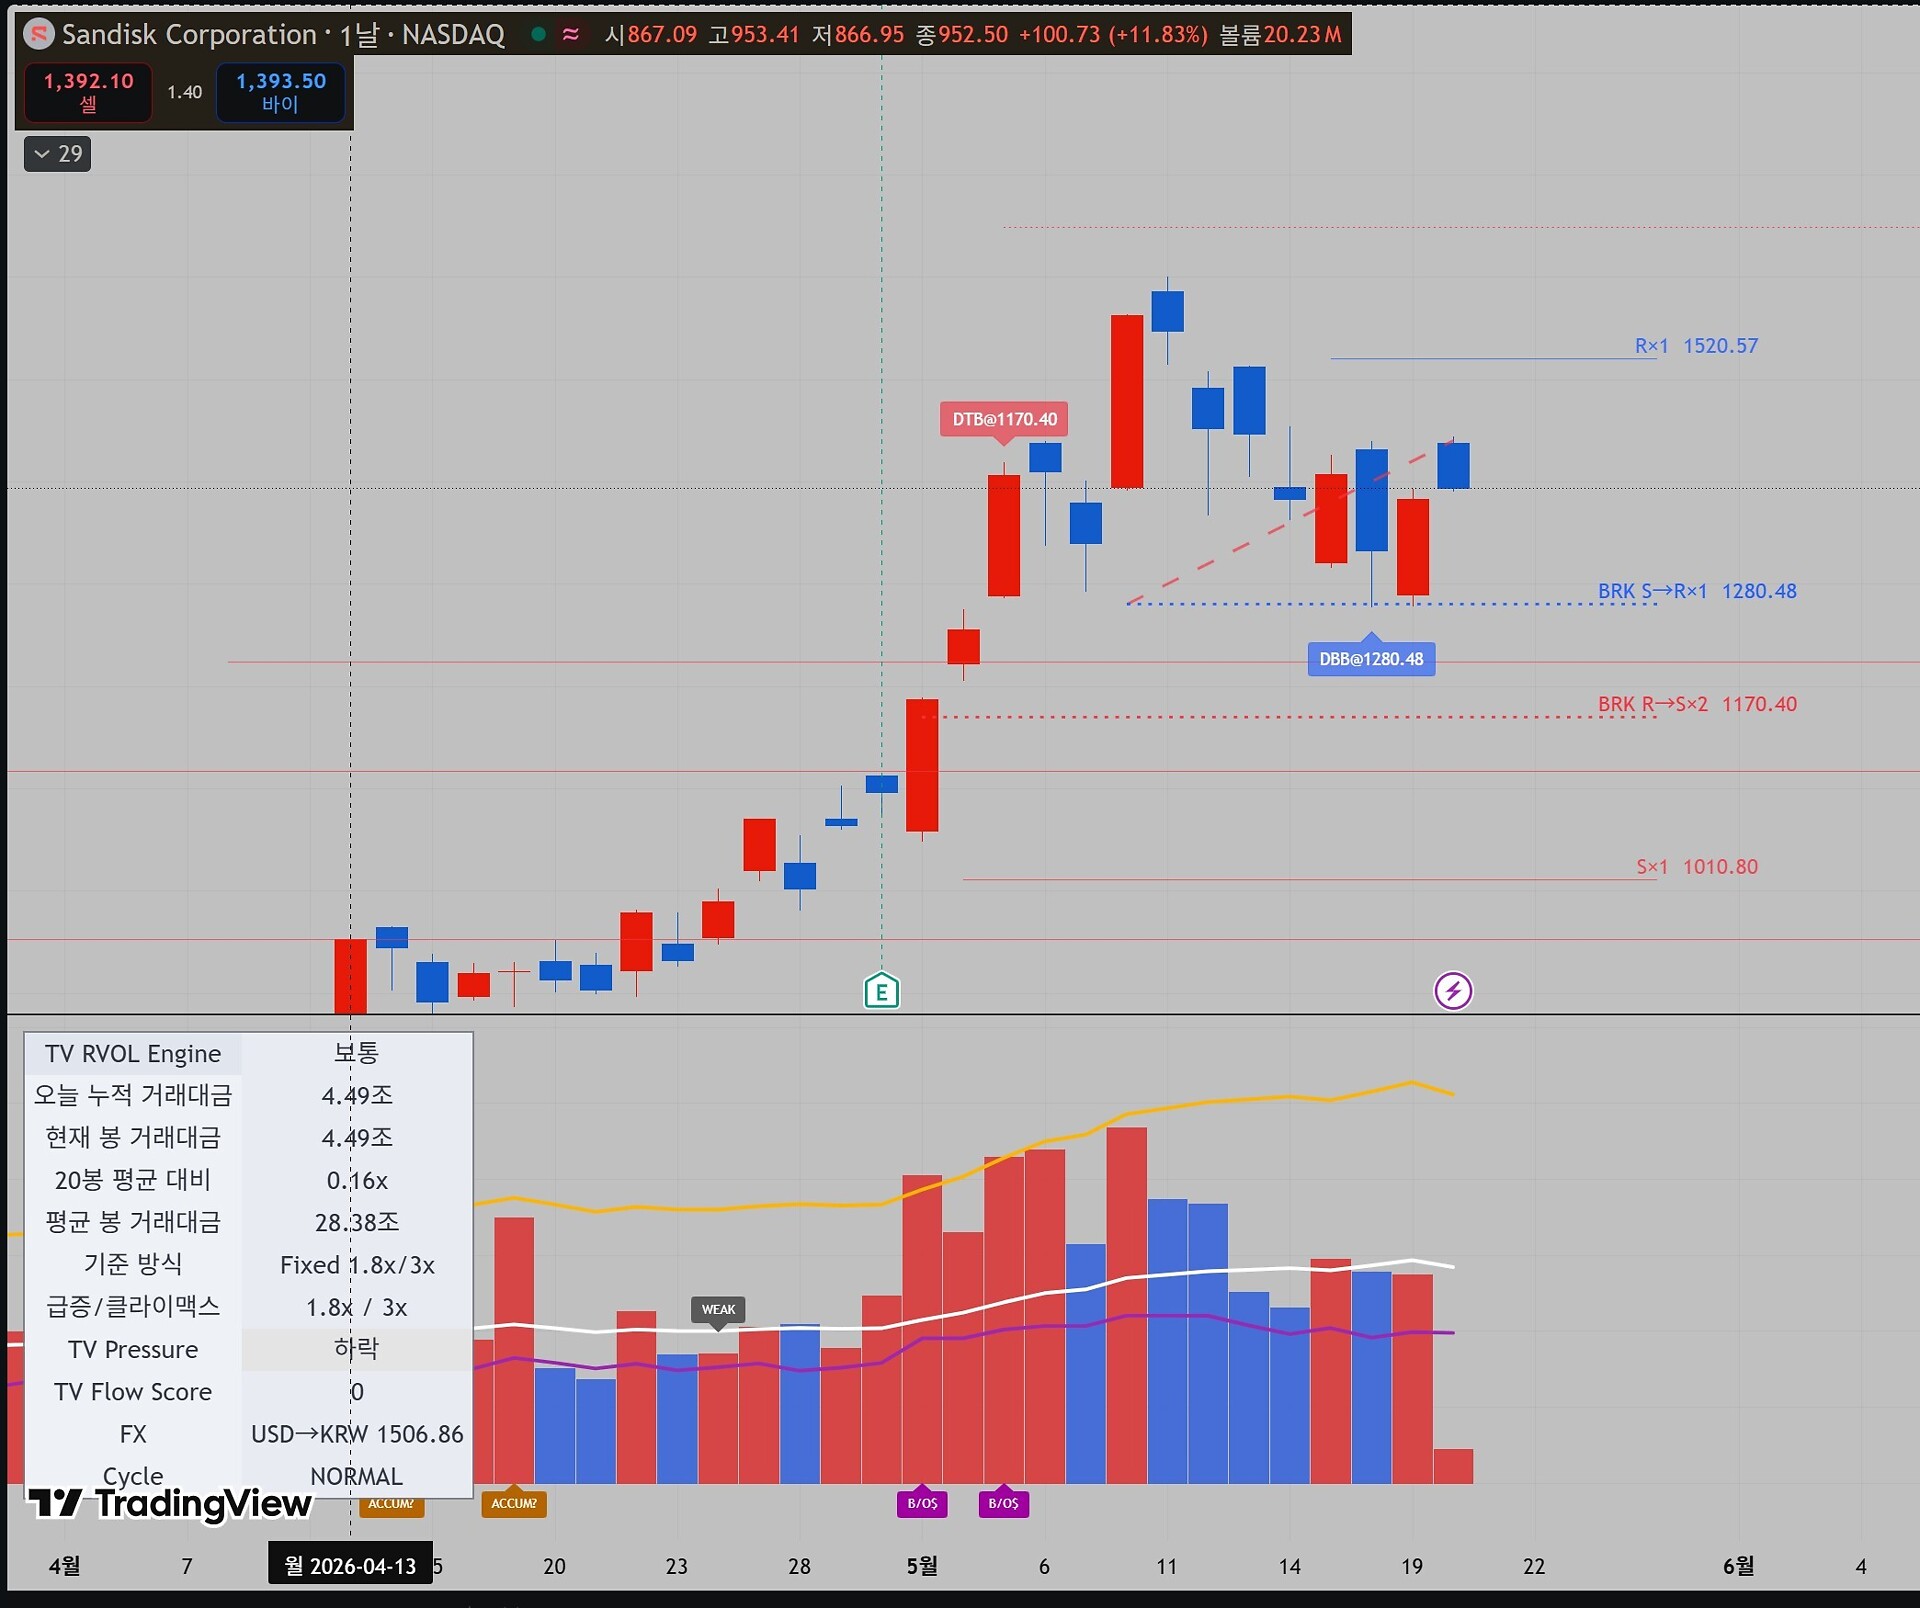Viewport: 1920px width, 1608px height.
Task: Click the 급증/클라이맥스 row label
Action: point(133,1307)
